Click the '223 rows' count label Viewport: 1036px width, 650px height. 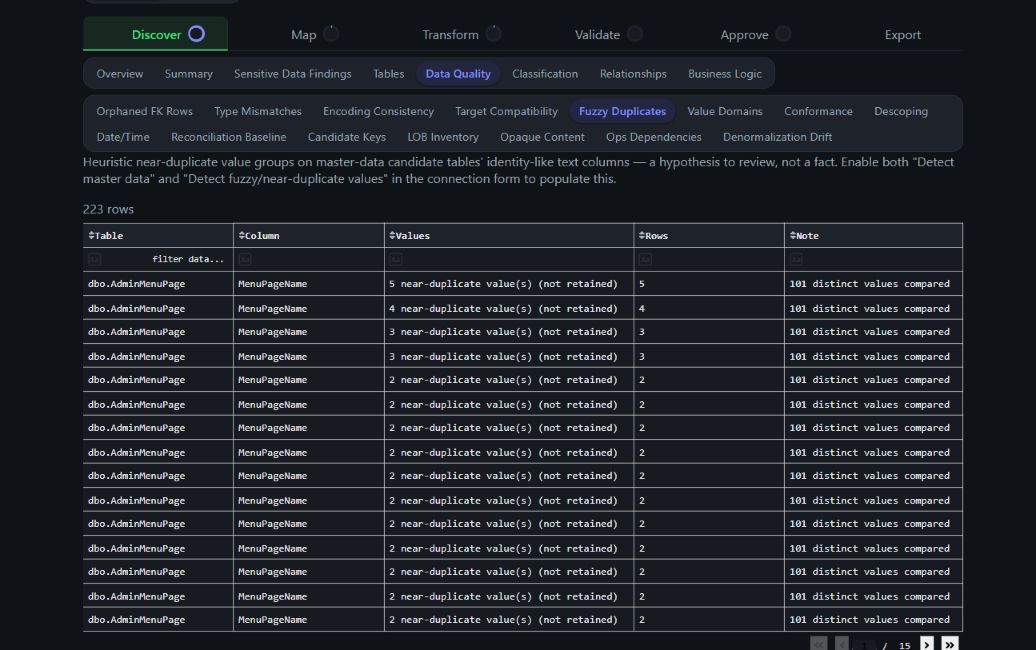108,209
